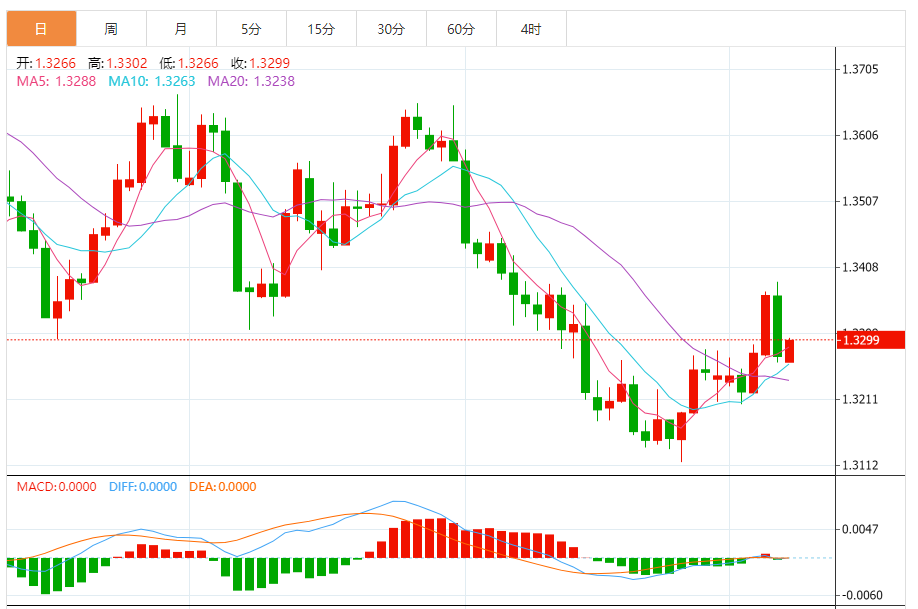Click the latest red candlestick at chart's right end
The width and height of the screenshot is (918, 609).
point(790,351)
